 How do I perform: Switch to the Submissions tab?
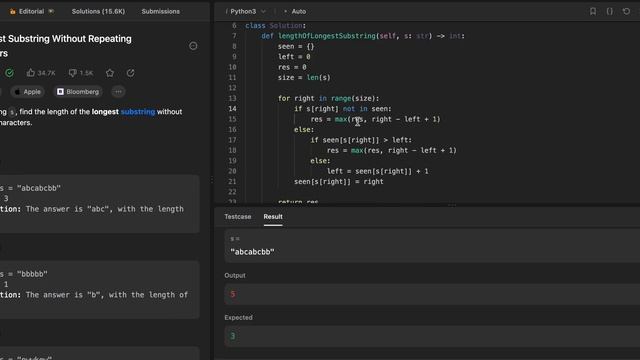click(x=160, y=11)
